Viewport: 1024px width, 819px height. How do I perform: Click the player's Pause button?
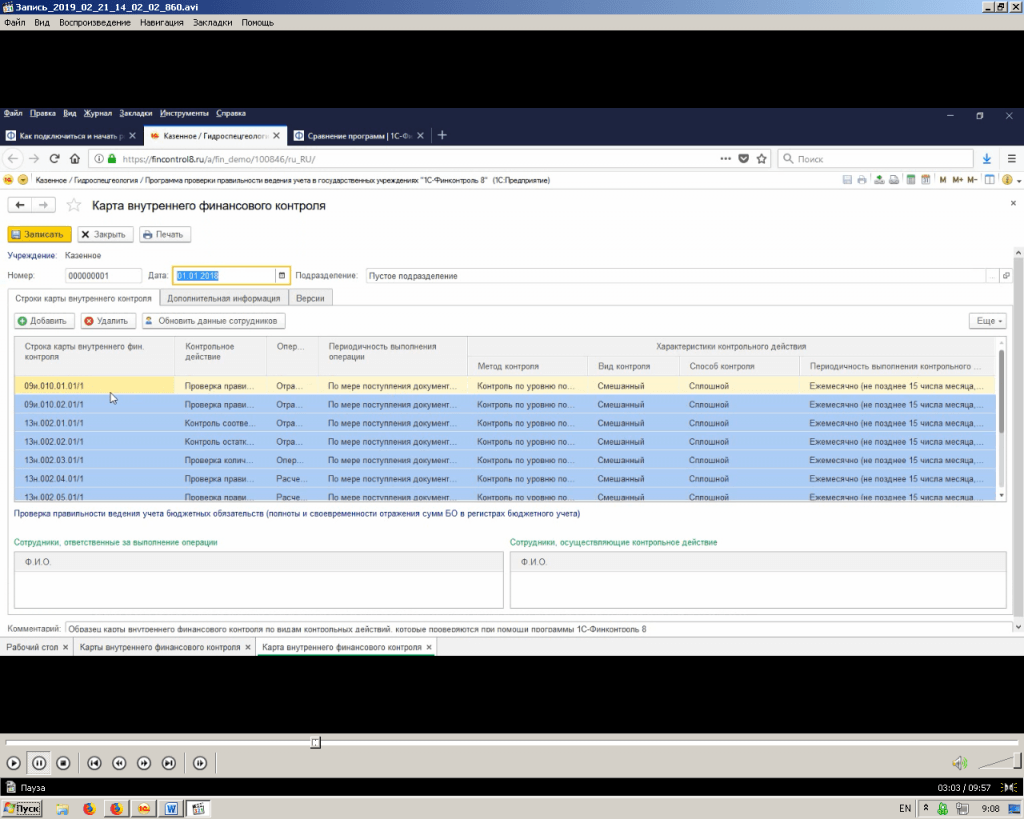pyautogui.click(x=39, y=763)
